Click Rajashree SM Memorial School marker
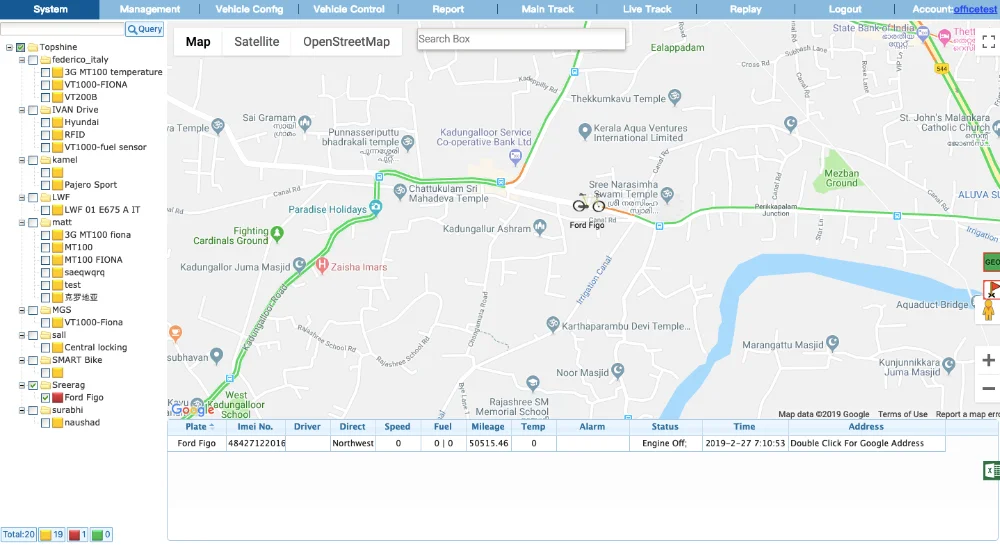1000x545 pixels. click(533, 383)
